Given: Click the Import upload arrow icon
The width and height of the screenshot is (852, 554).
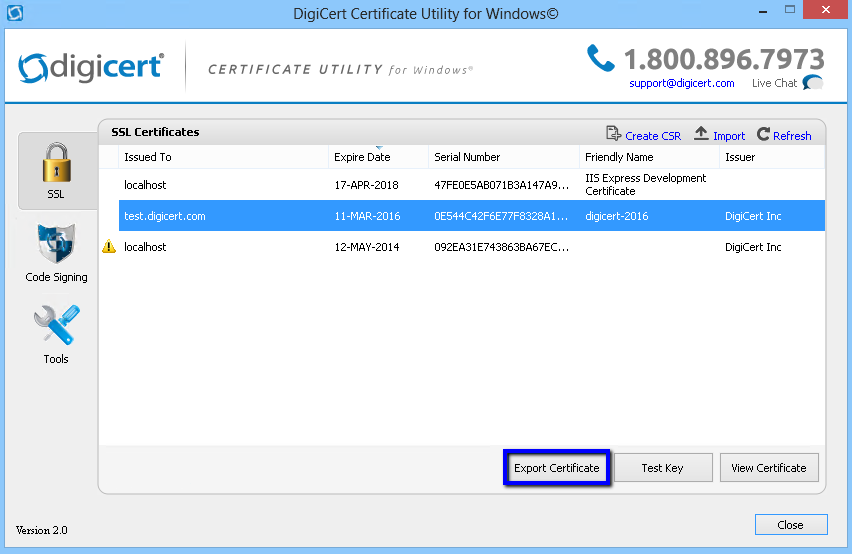Looking at the screenshot, I should 701,133.
